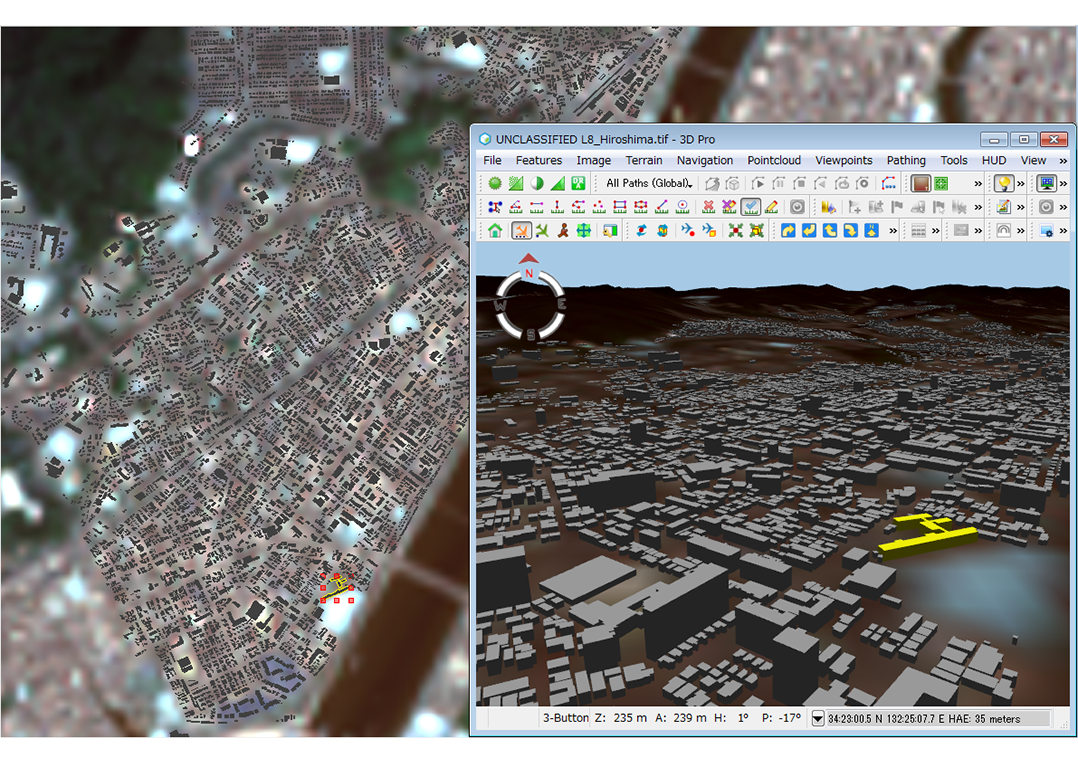Expand the toolbar overflow chevron near the lightbulb

tap(1021, 181)
